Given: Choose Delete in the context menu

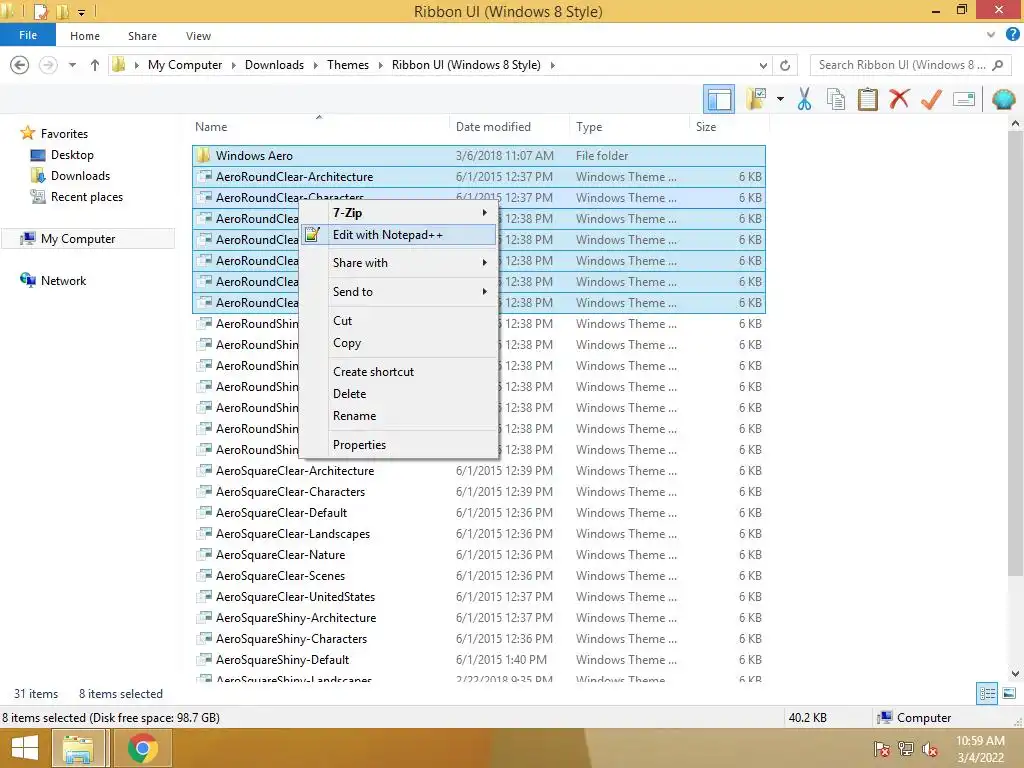Looking at the screenshot, I should pos(399,394).
